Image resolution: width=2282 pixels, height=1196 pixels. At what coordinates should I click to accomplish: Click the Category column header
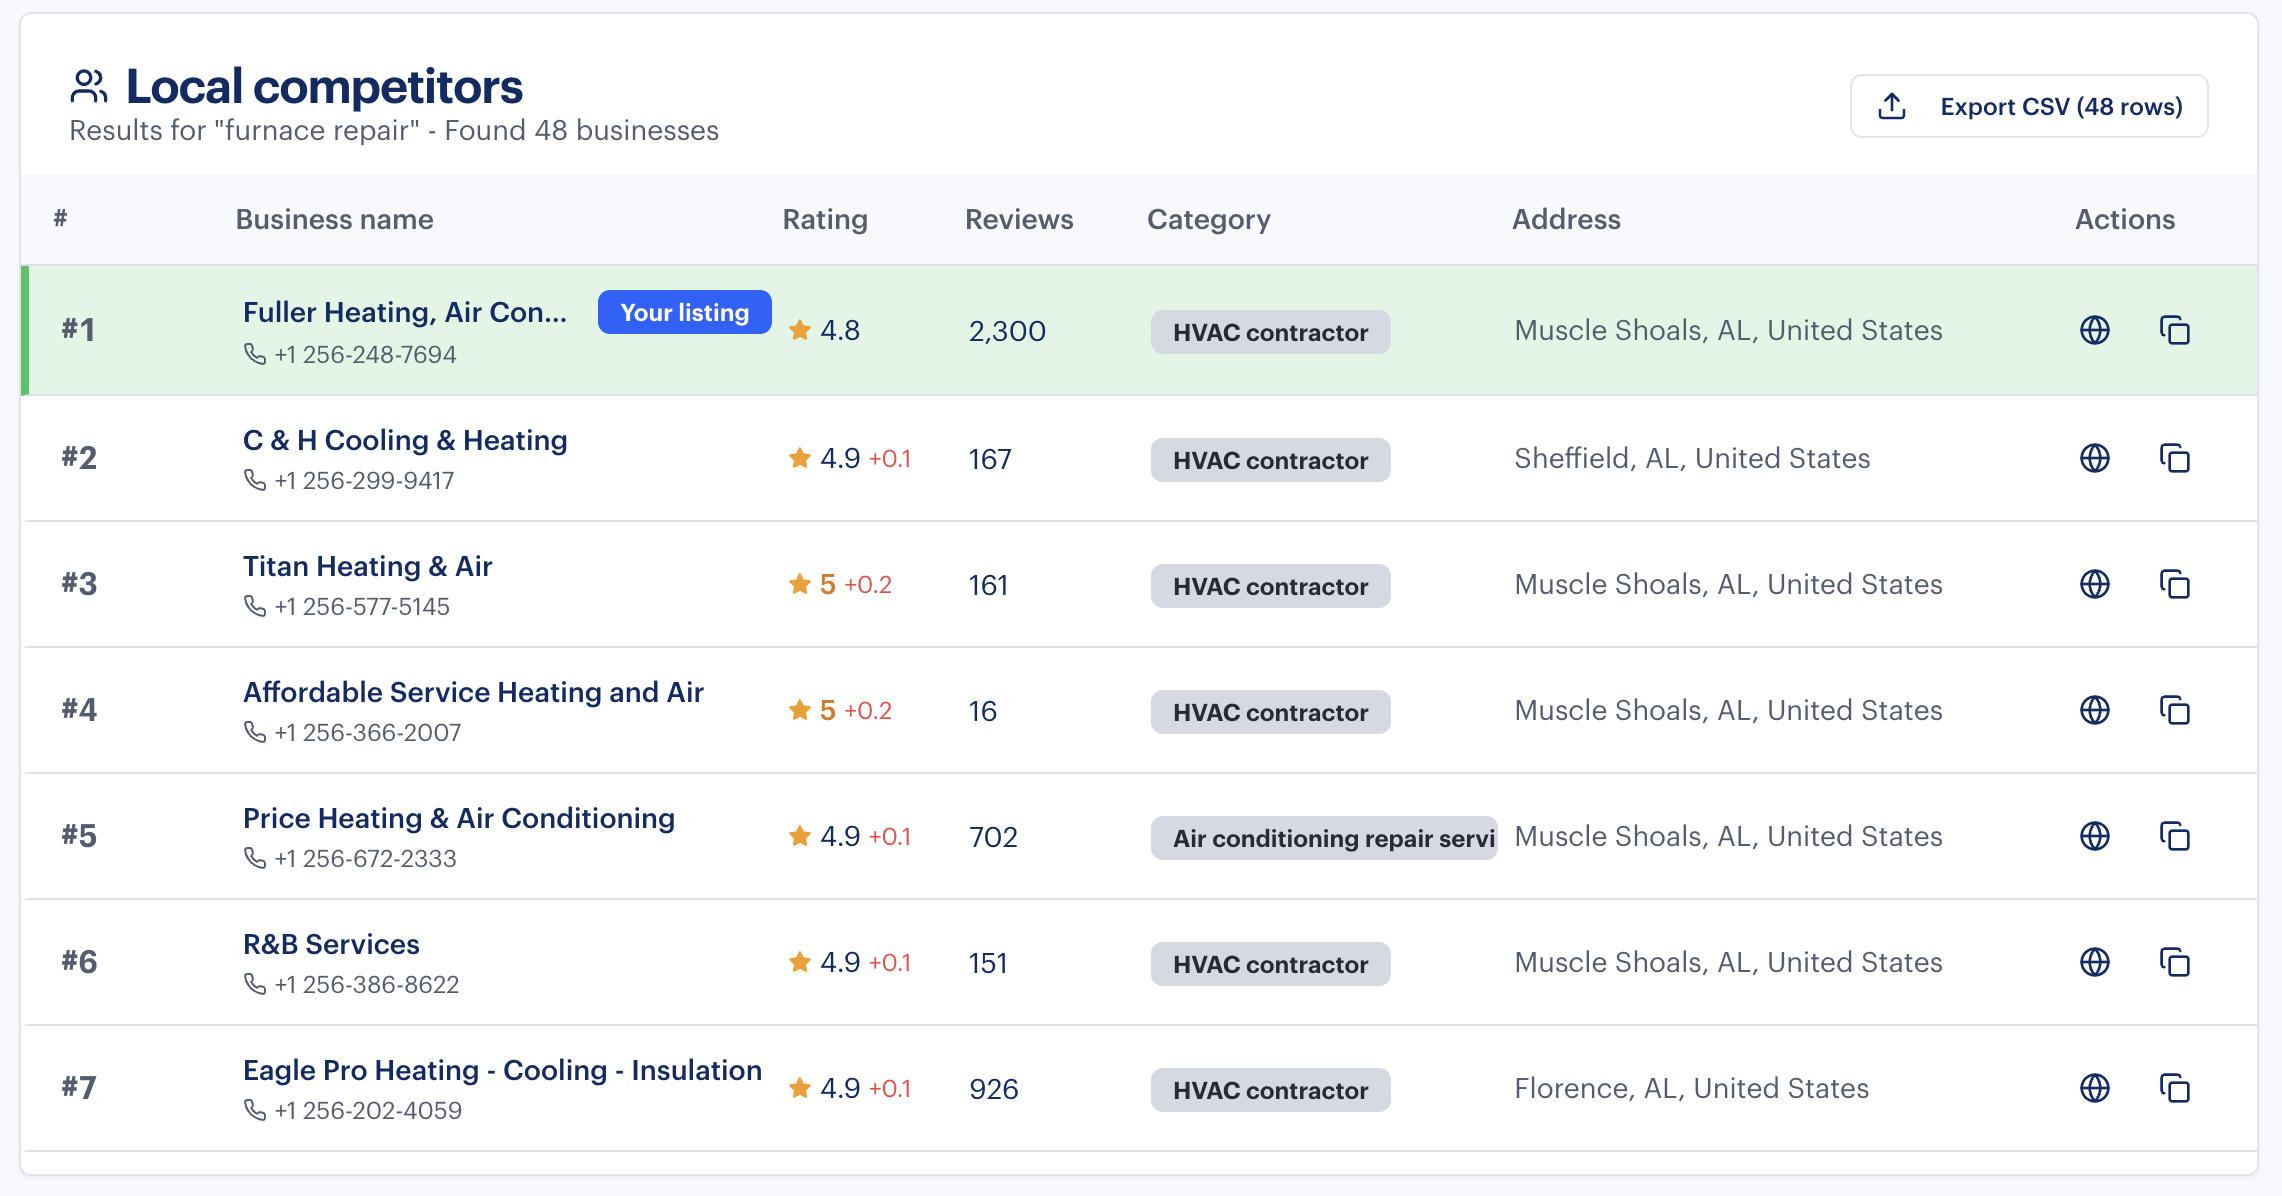pos(1209,219)
